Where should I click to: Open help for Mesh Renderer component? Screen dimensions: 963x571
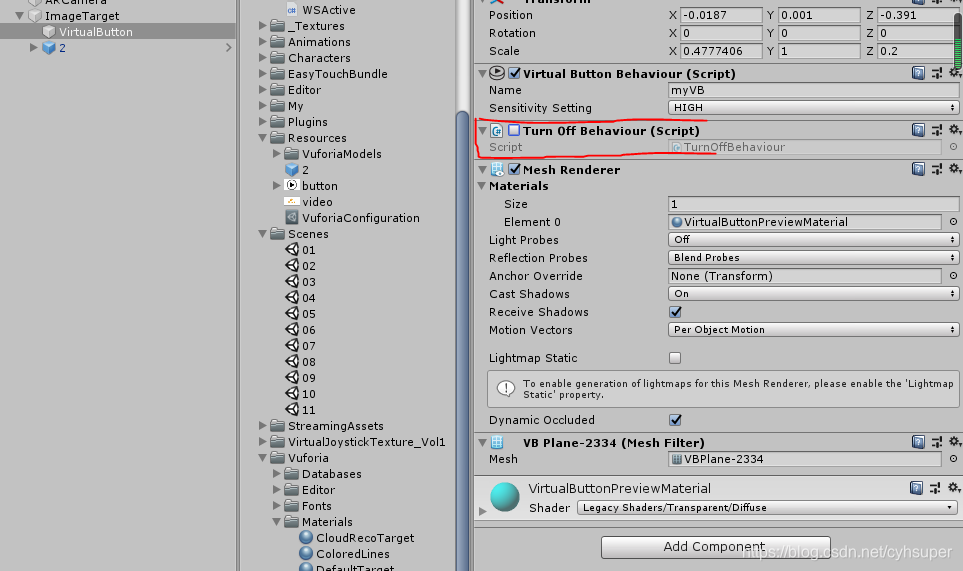tap(918, 169)
